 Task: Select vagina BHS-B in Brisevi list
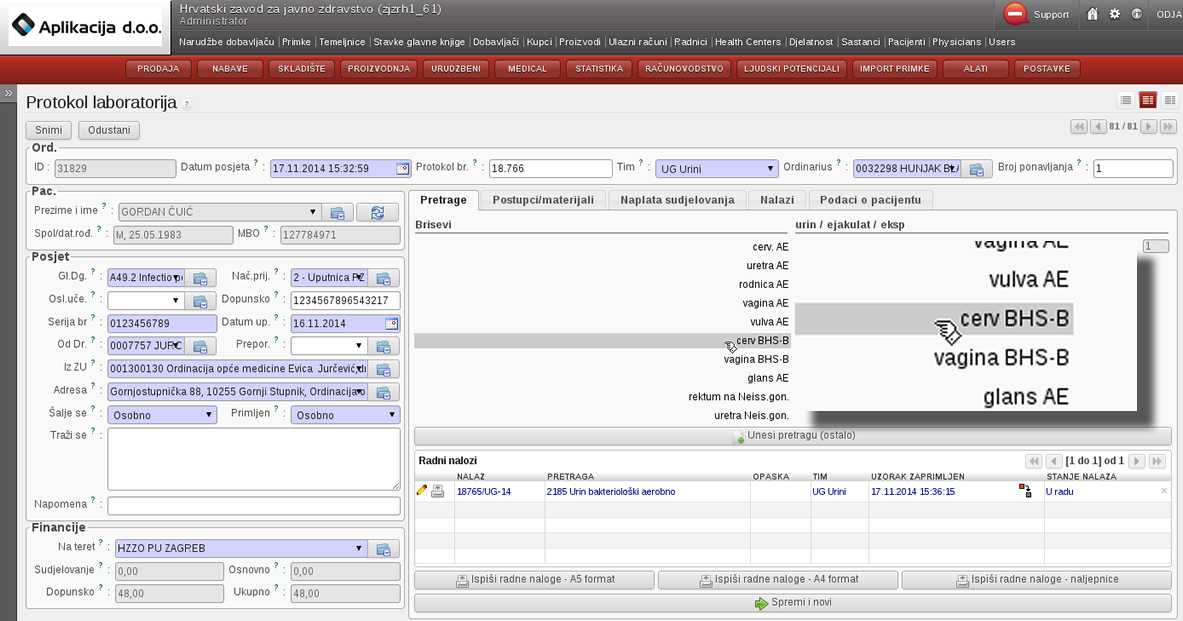756,359
